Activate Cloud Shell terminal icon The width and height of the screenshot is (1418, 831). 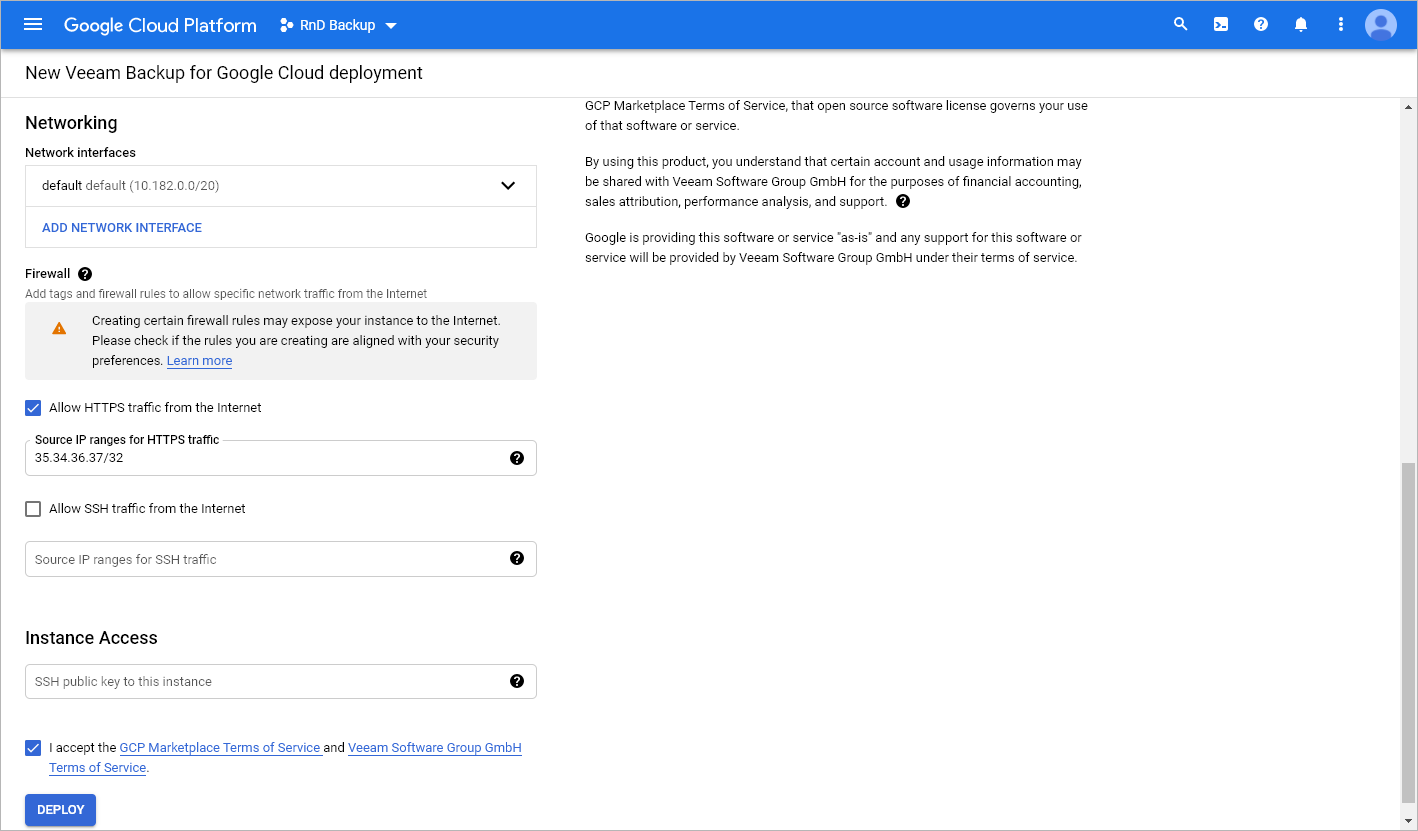tap(1221, 25)
